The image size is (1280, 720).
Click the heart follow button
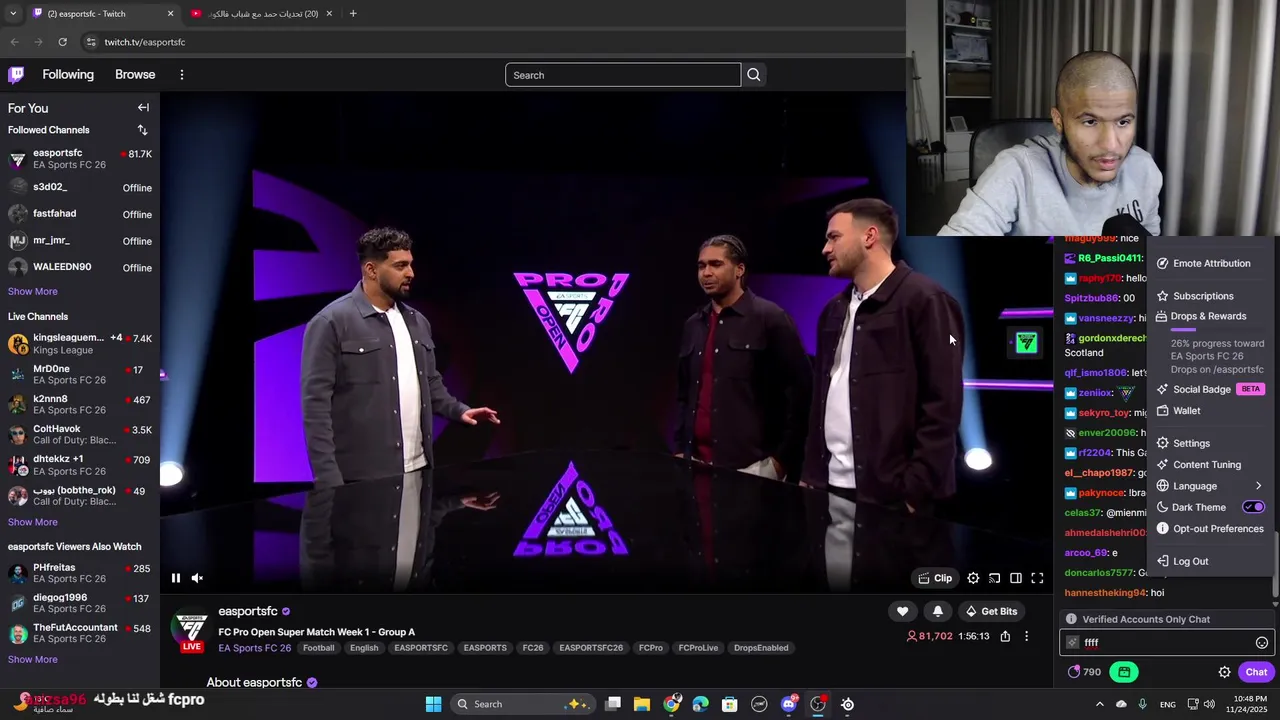coord(902,611)
